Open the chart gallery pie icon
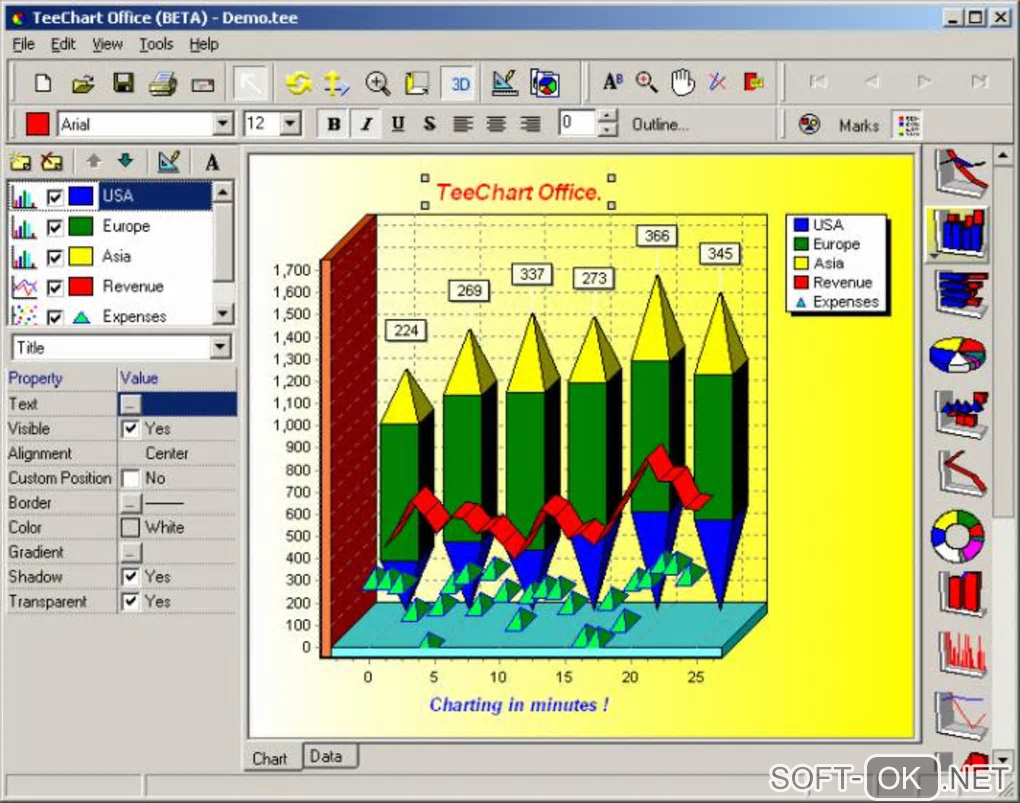 pos(545,83)
